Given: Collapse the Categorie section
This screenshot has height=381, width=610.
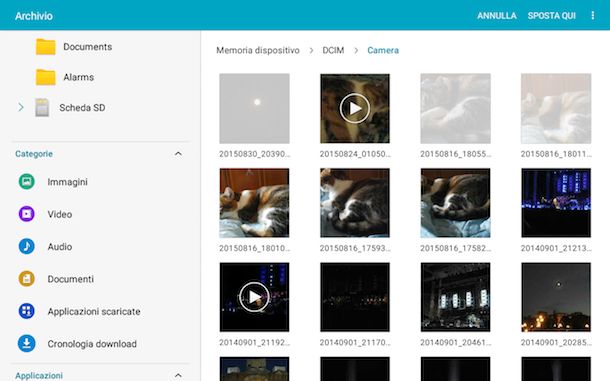Looking at the screenshot, I should 178,154.
